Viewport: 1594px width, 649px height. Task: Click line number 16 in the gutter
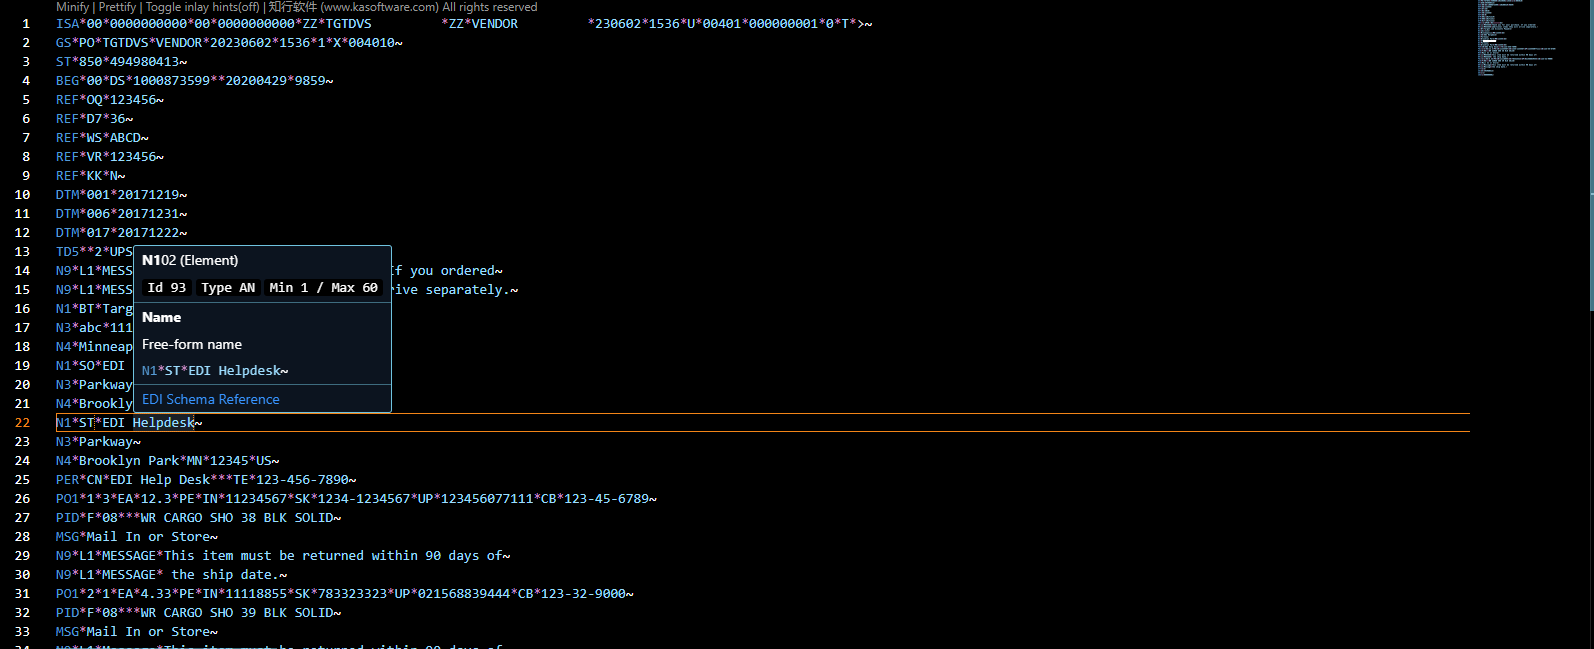22,308
